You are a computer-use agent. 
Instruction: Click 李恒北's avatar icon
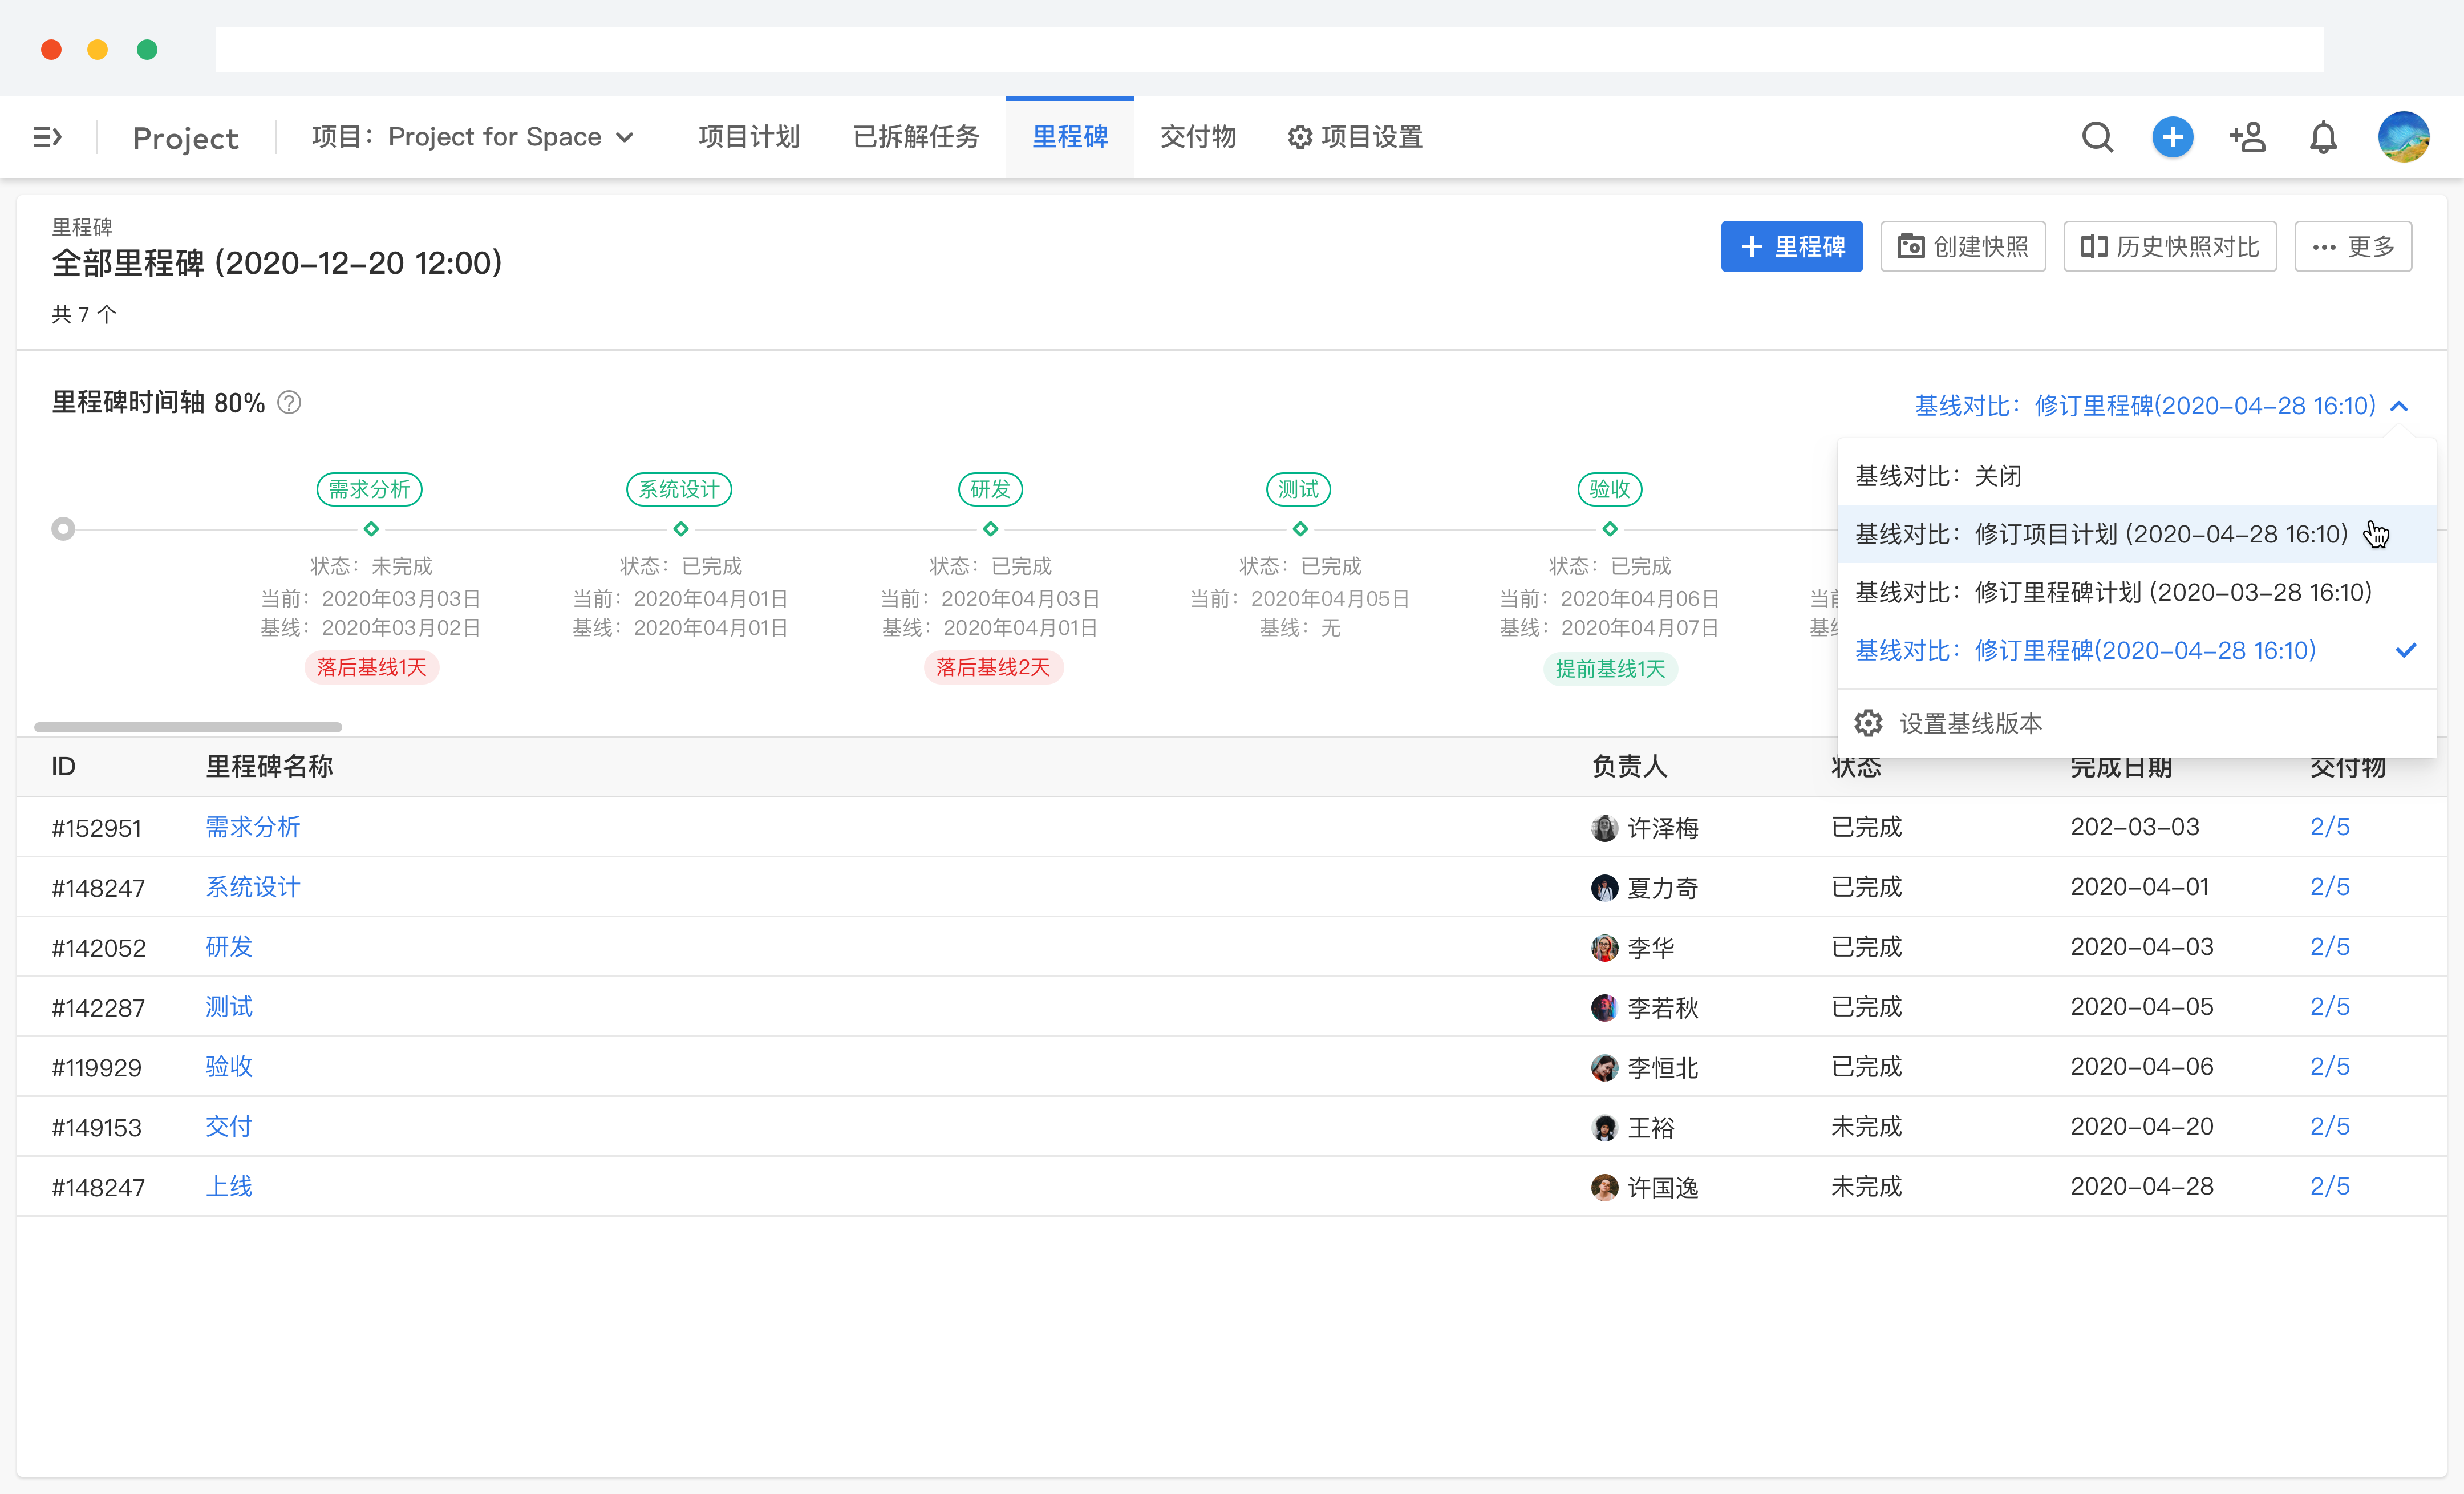pos(1604,1068)
